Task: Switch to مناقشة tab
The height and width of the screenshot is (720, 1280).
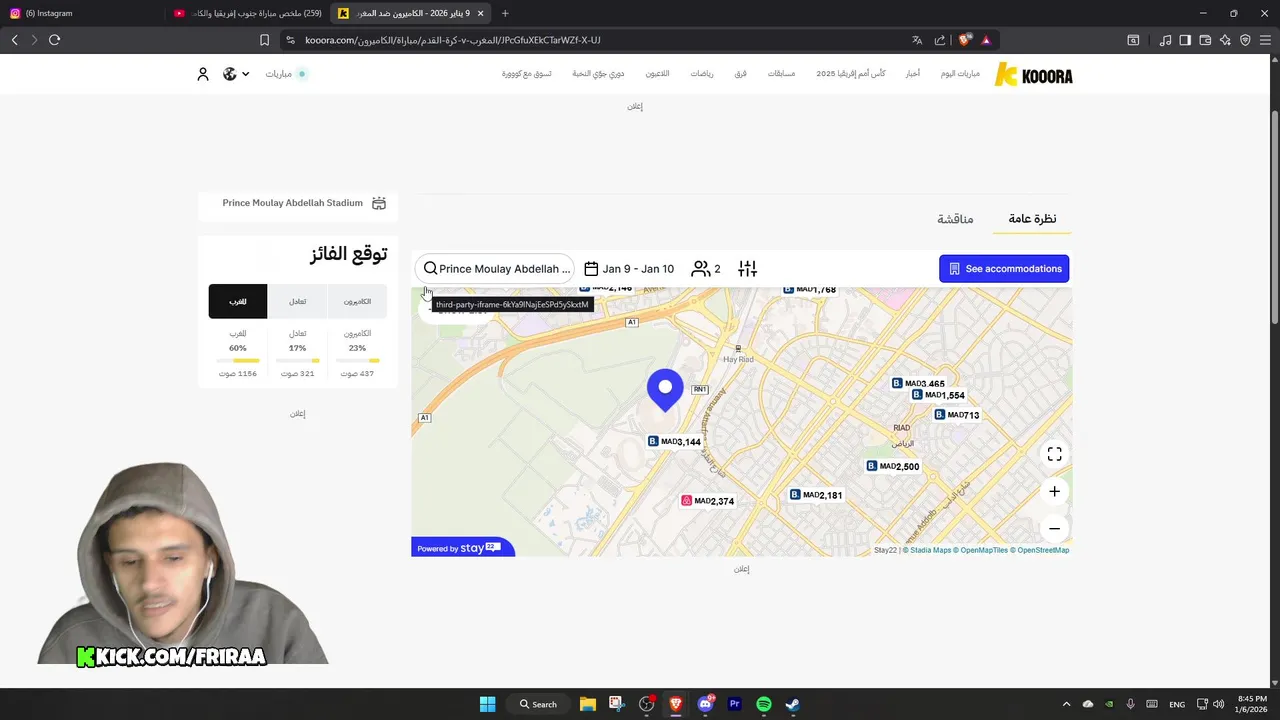Action: click(955, 219)
